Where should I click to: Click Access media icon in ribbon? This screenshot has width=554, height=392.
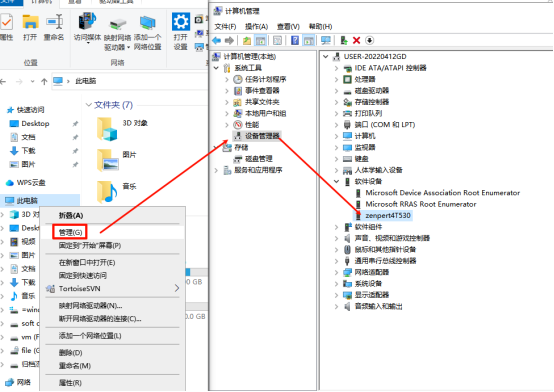coord(87,21)
